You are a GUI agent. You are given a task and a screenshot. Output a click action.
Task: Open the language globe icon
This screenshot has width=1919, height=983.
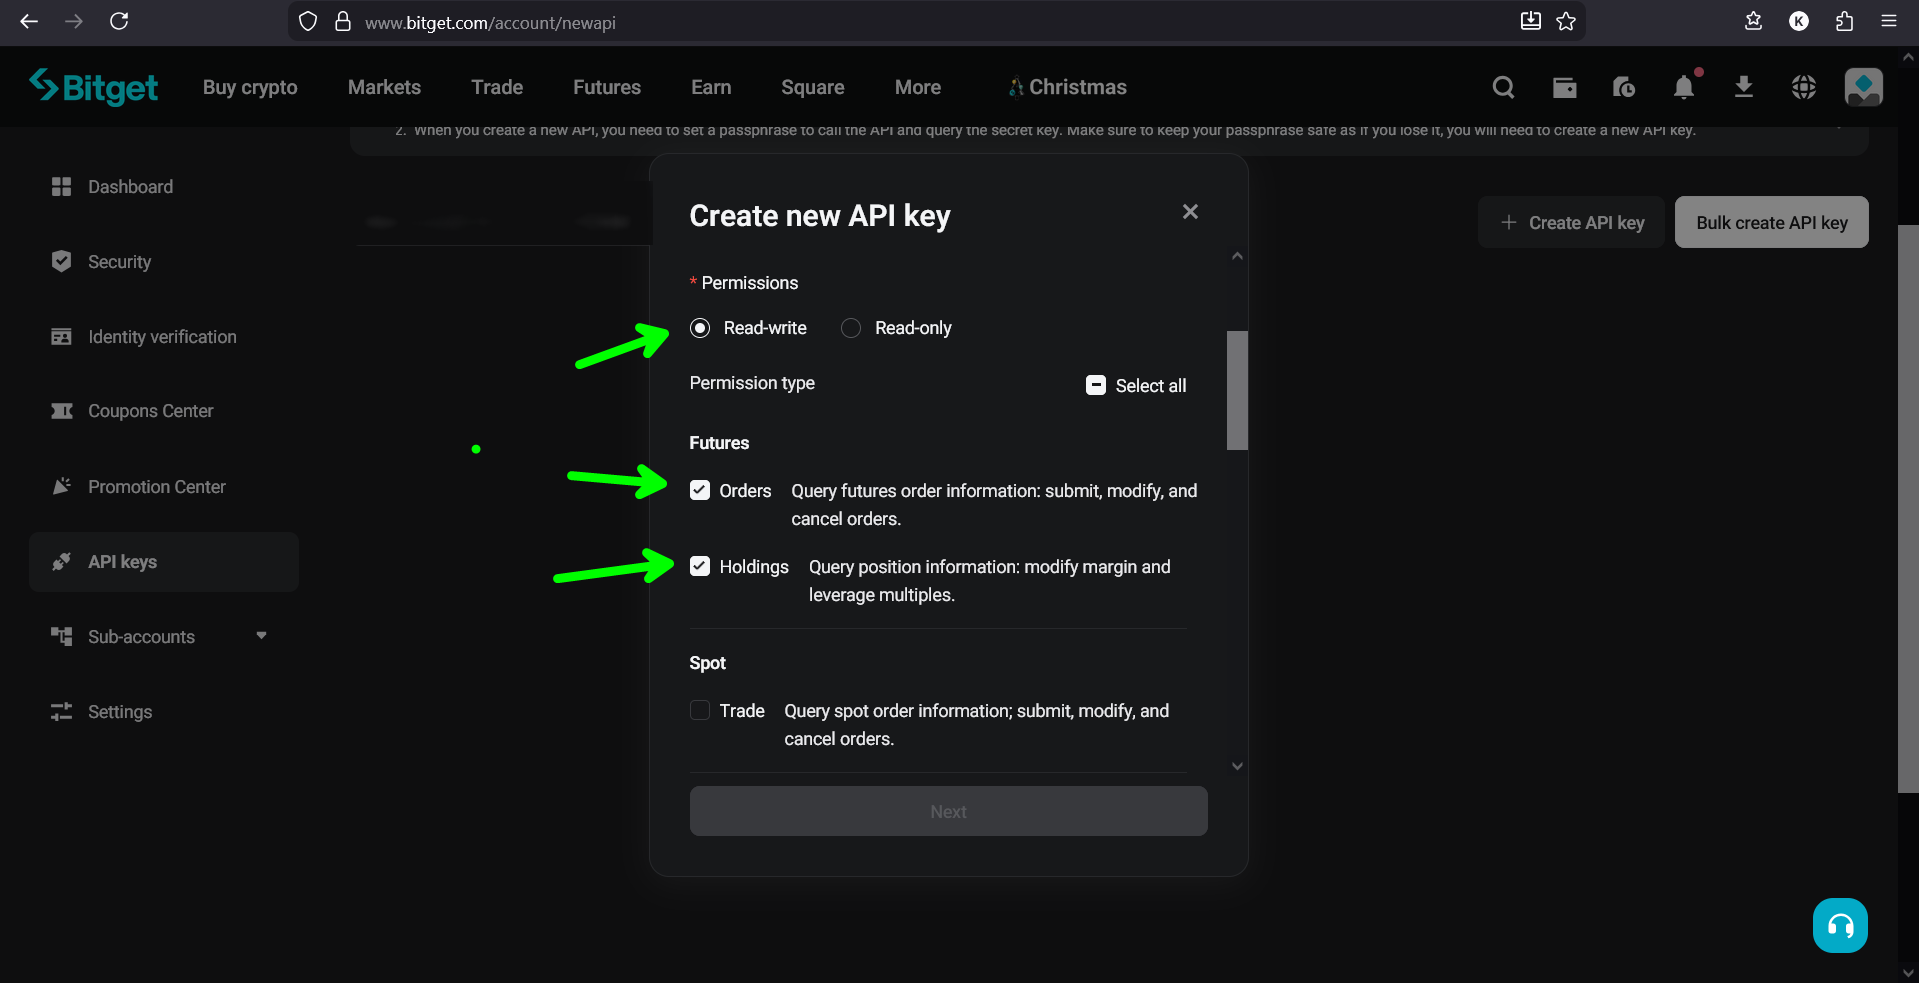tap(1804, 87)
